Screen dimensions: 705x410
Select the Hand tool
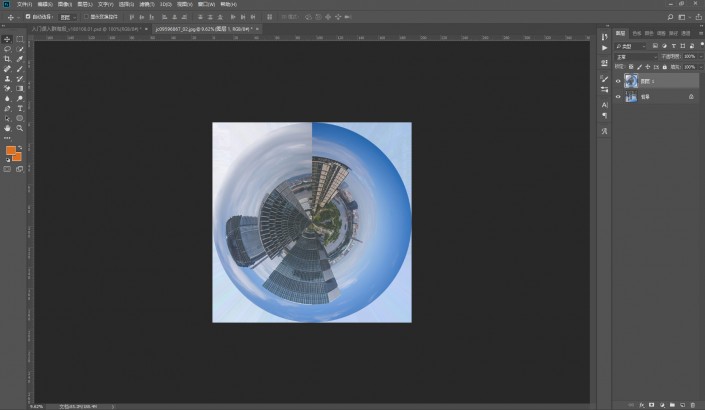(x=7, y=128)
